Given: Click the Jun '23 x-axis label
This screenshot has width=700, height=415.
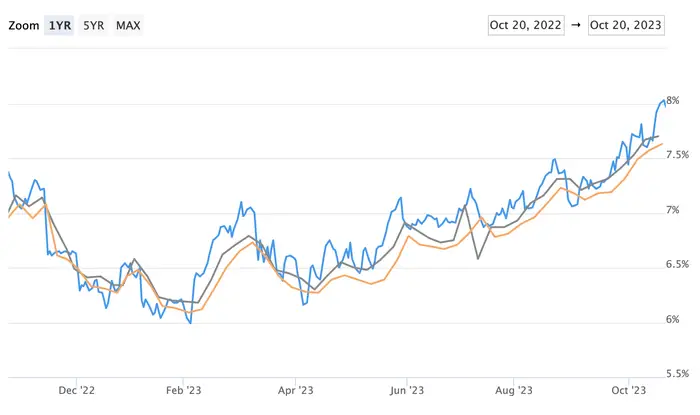Looking at the screenshot, I should 406,392.
